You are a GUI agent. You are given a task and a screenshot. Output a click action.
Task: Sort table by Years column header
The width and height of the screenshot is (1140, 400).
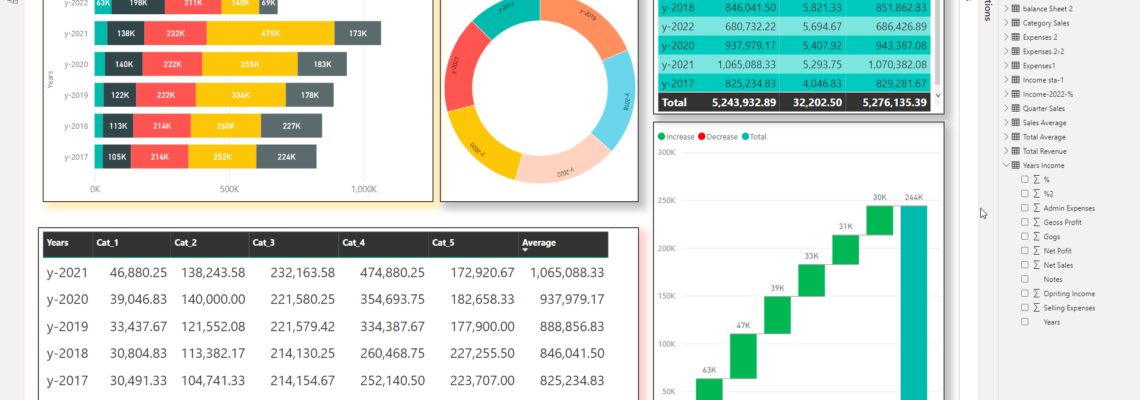(68, 244)
